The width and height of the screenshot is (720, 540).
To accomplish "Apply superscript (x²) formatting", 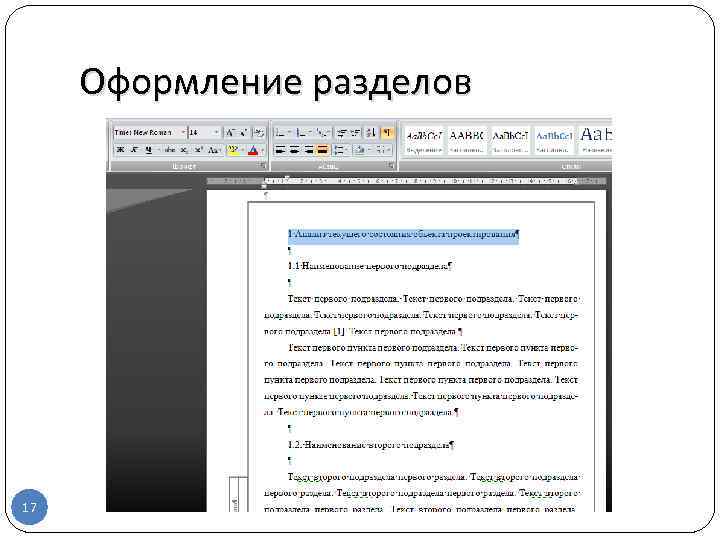I will pyautogui.click(x=198, y=150).
